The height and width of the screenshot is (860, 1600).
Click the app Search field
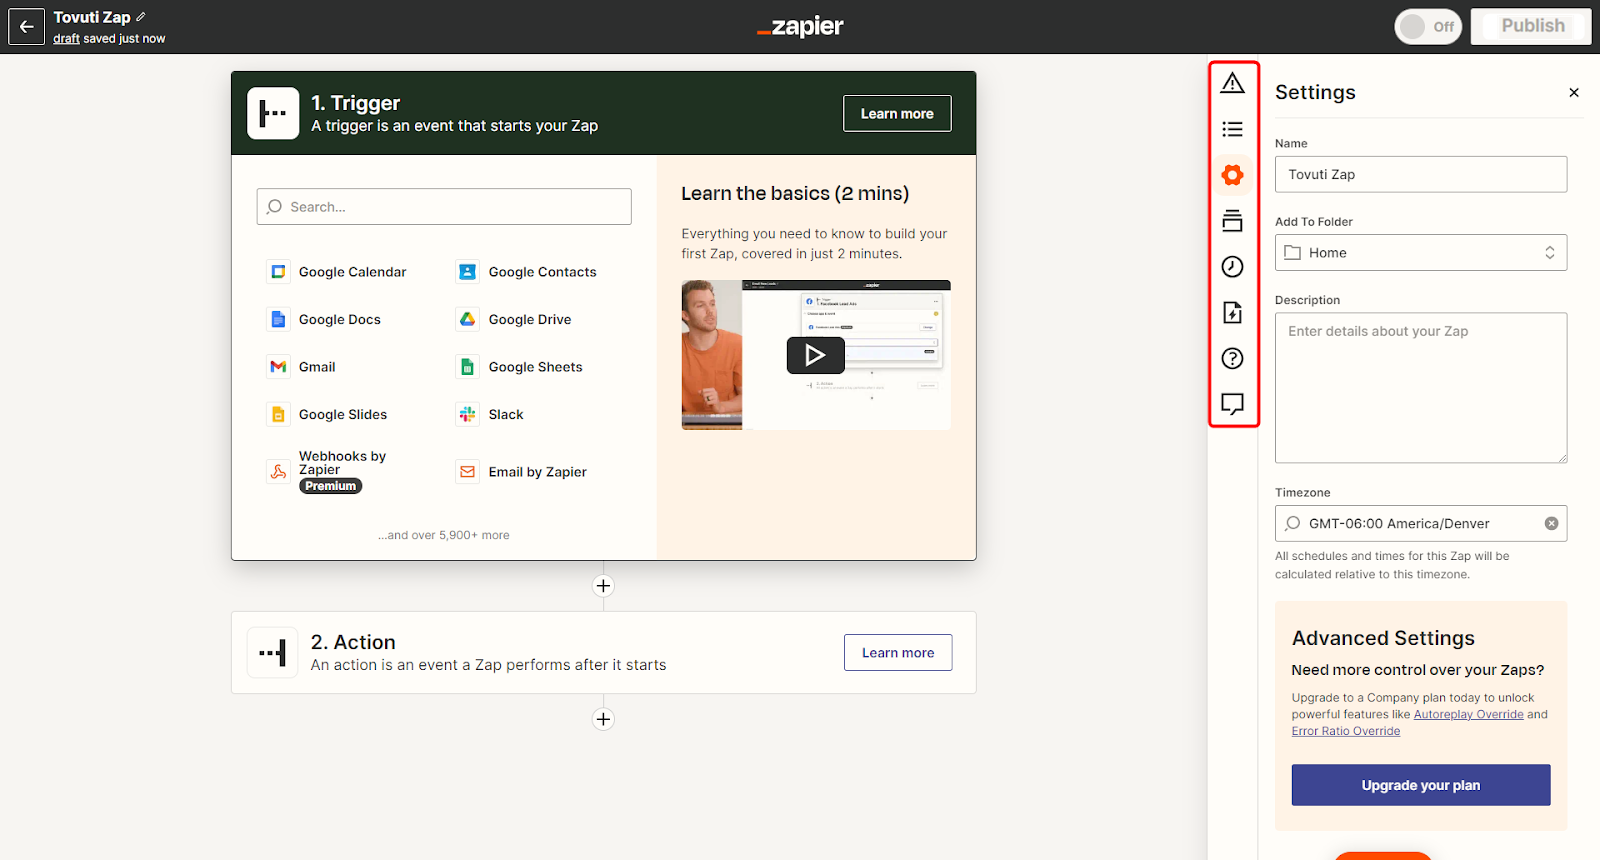(x=444, y=207)
